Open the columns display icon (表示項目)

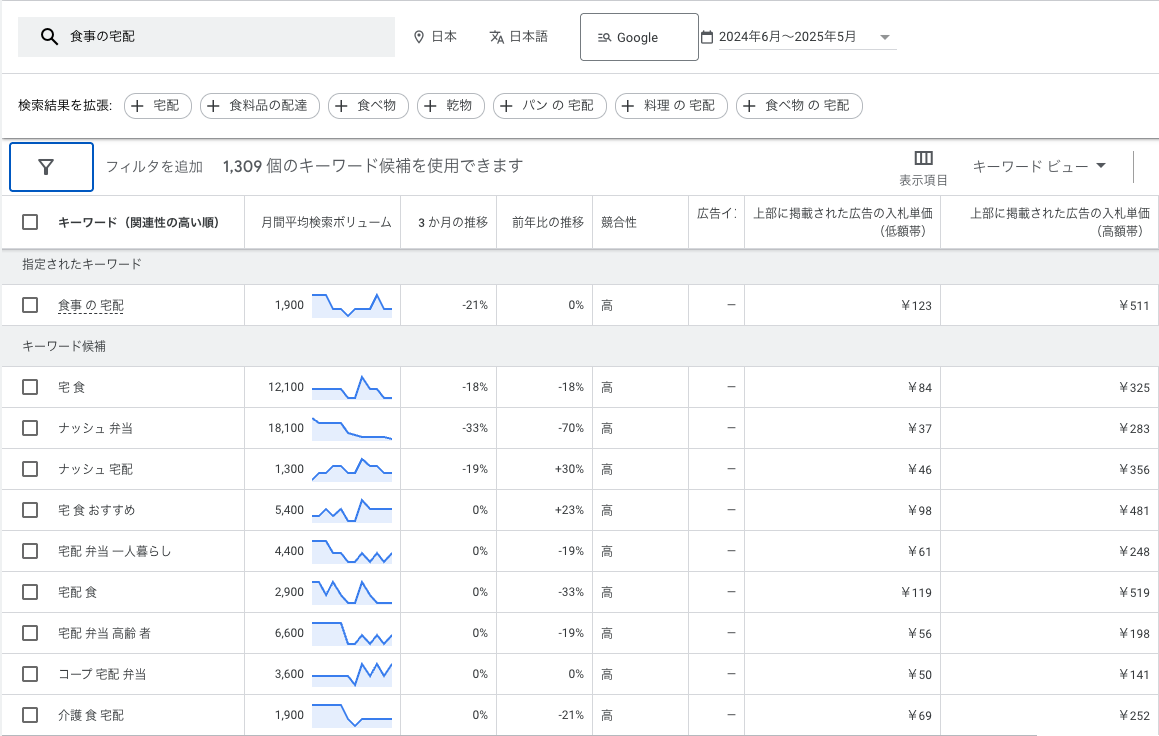pos(923,159)
